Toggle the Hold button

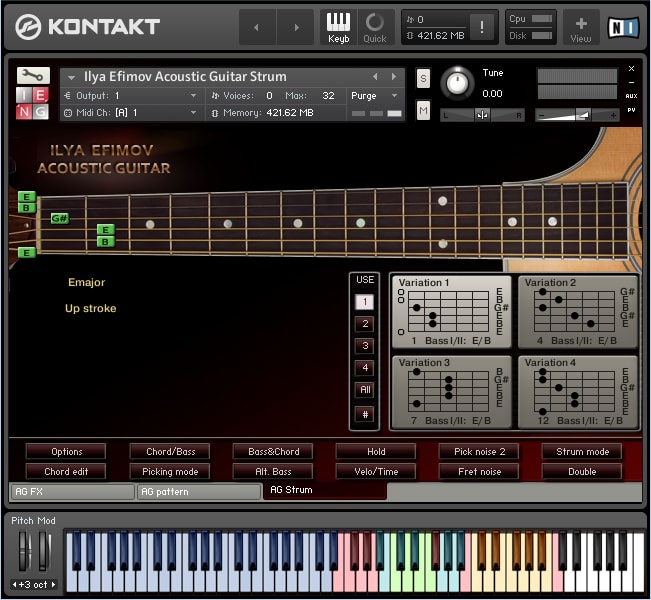(376, 452)
